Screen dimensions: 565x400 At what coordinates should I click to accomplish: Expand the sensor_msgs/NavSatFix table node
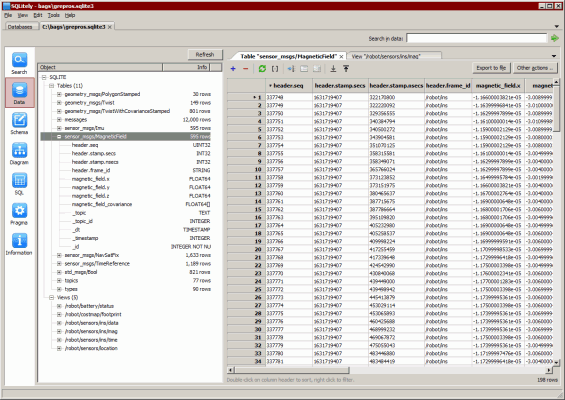coord(59,255)
